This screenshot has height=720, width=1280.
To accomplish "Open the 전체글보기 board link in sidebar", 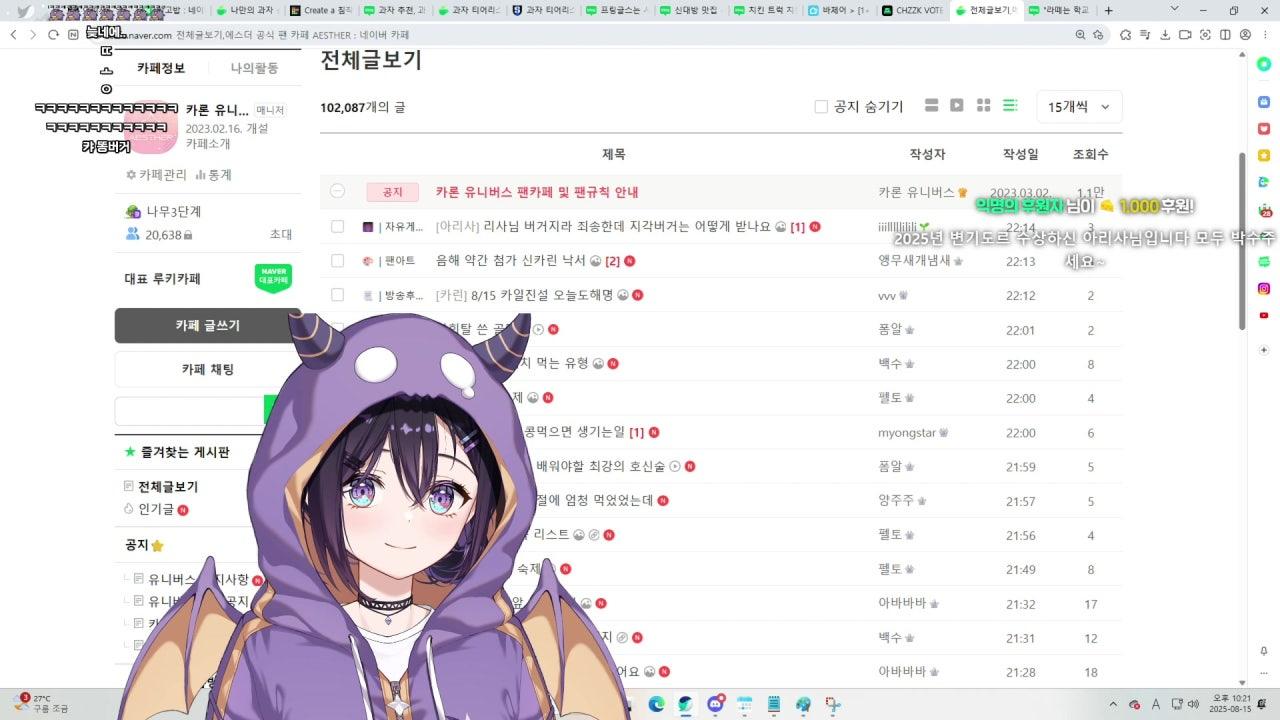I will point(168,487).
